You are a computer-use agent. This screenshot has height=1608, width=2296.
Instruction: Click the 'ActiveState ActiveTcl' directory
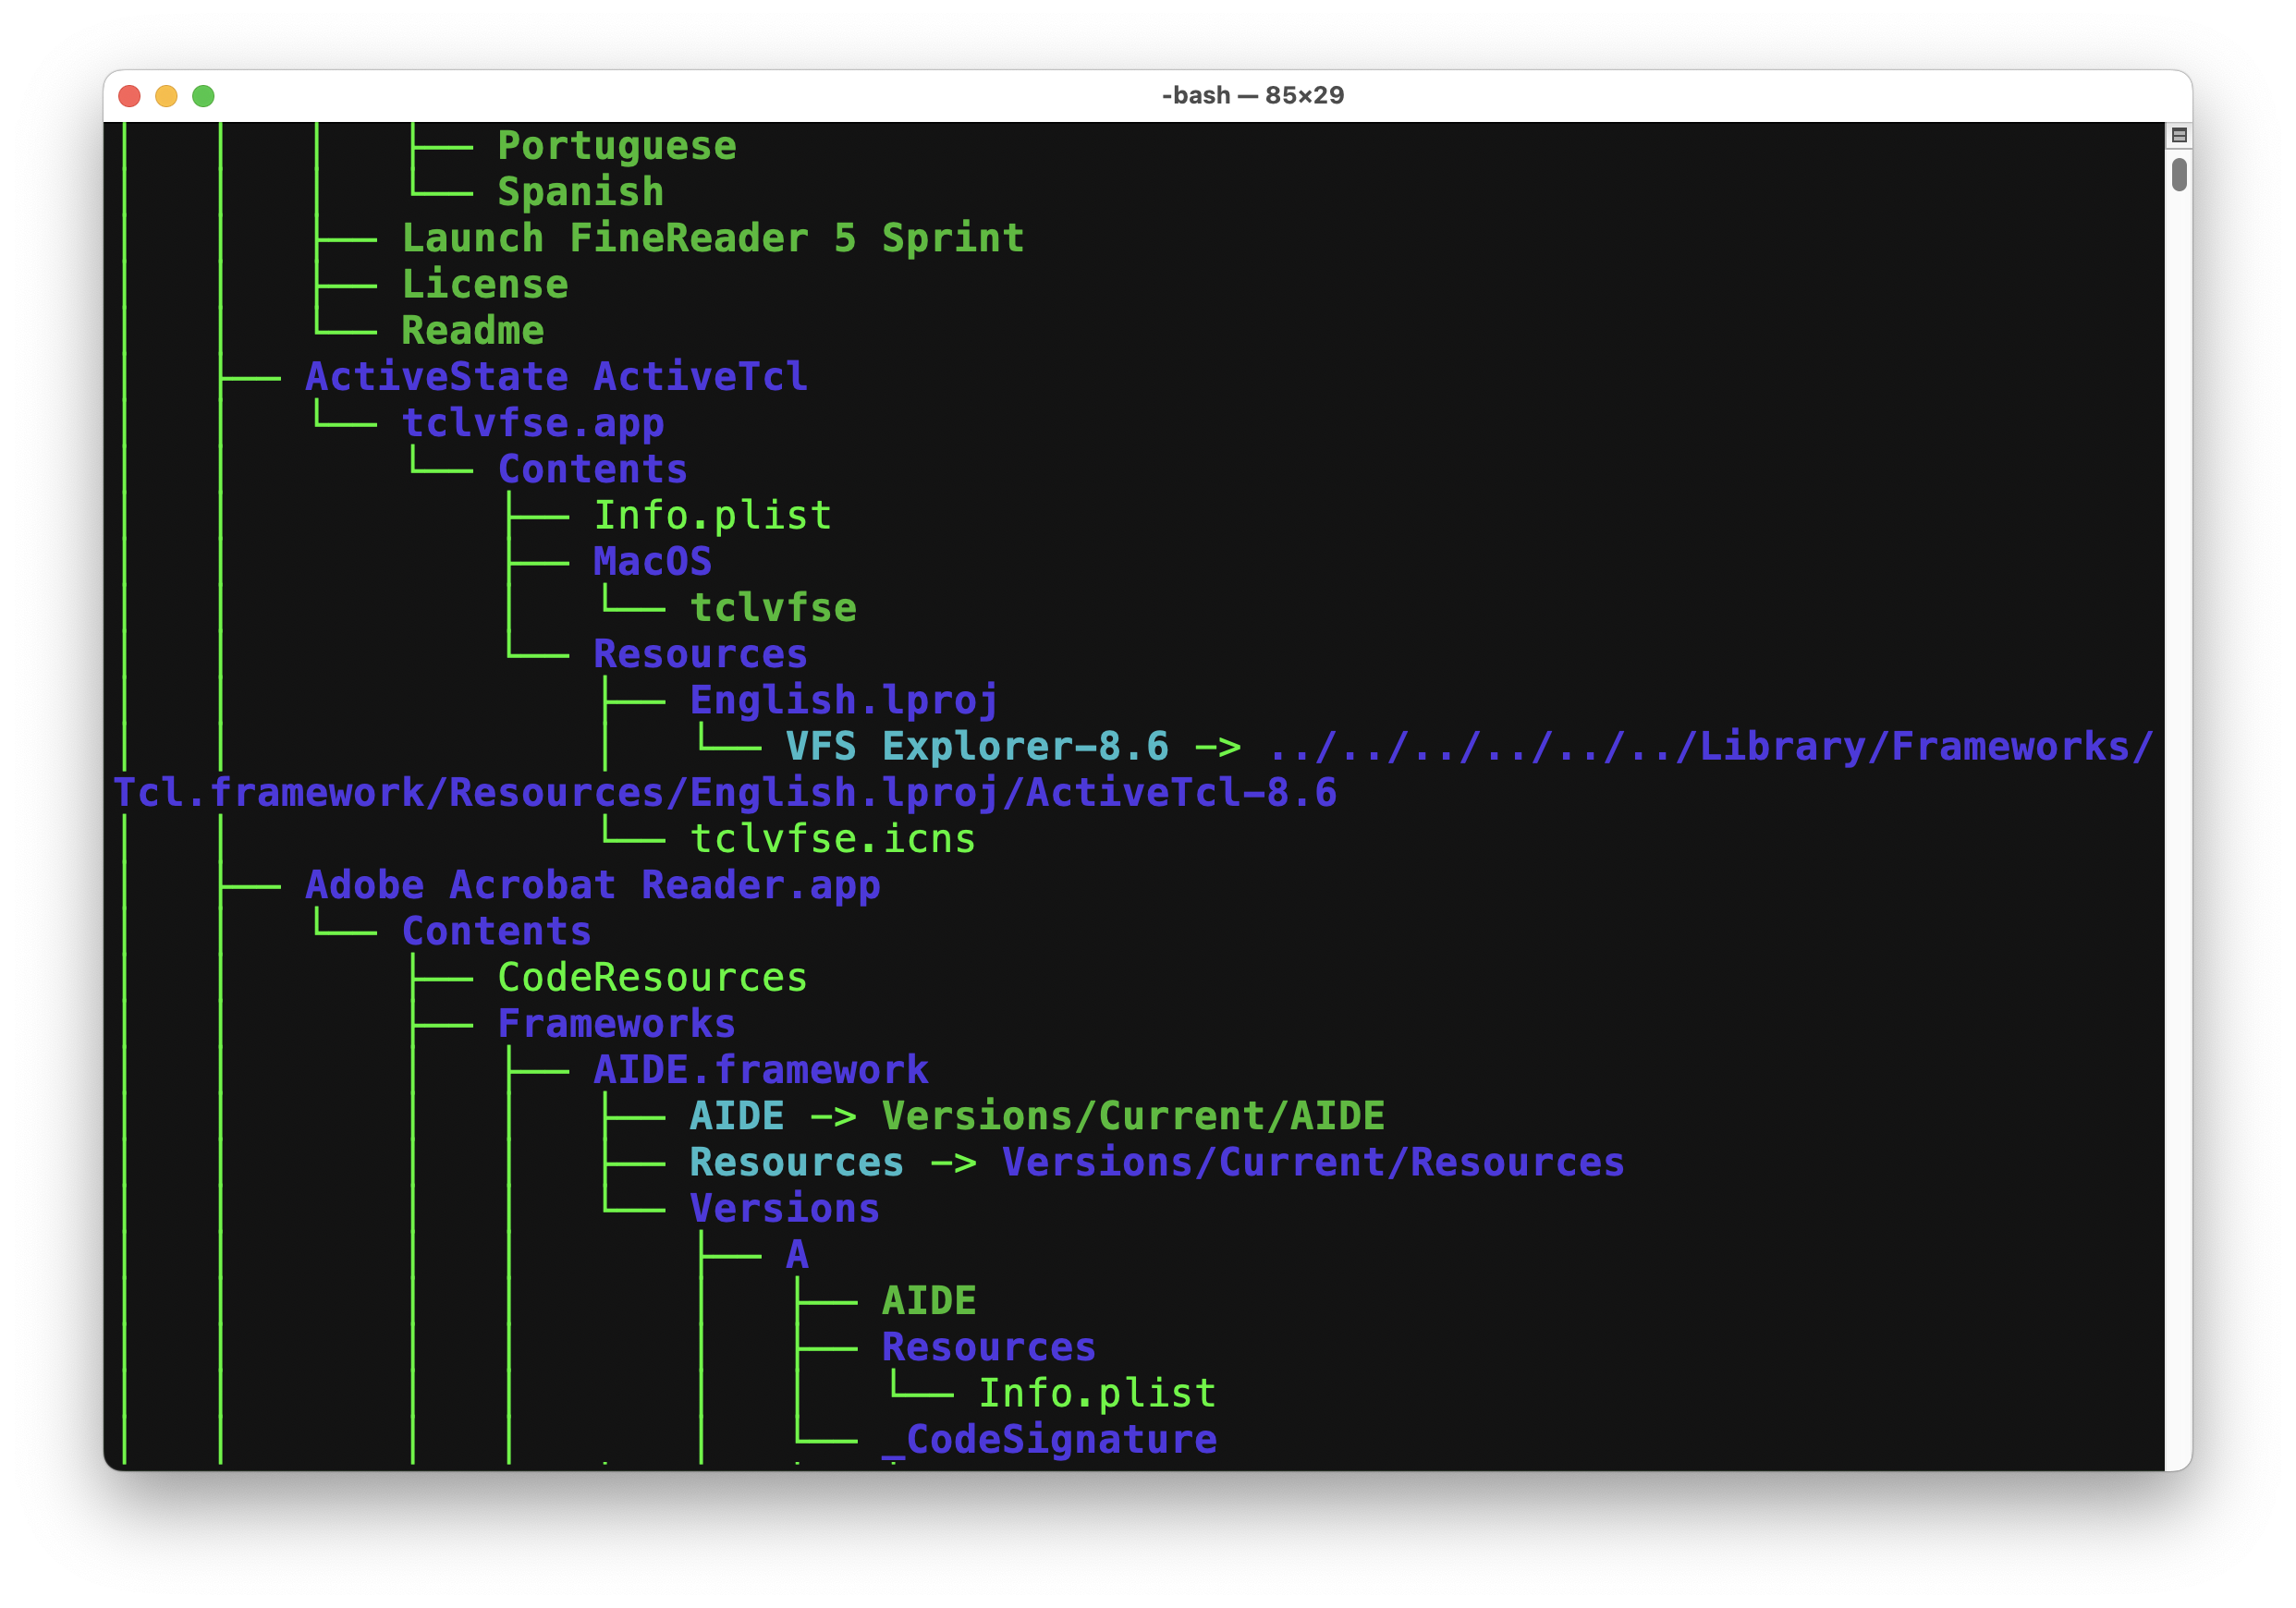(x=556, y=377)
